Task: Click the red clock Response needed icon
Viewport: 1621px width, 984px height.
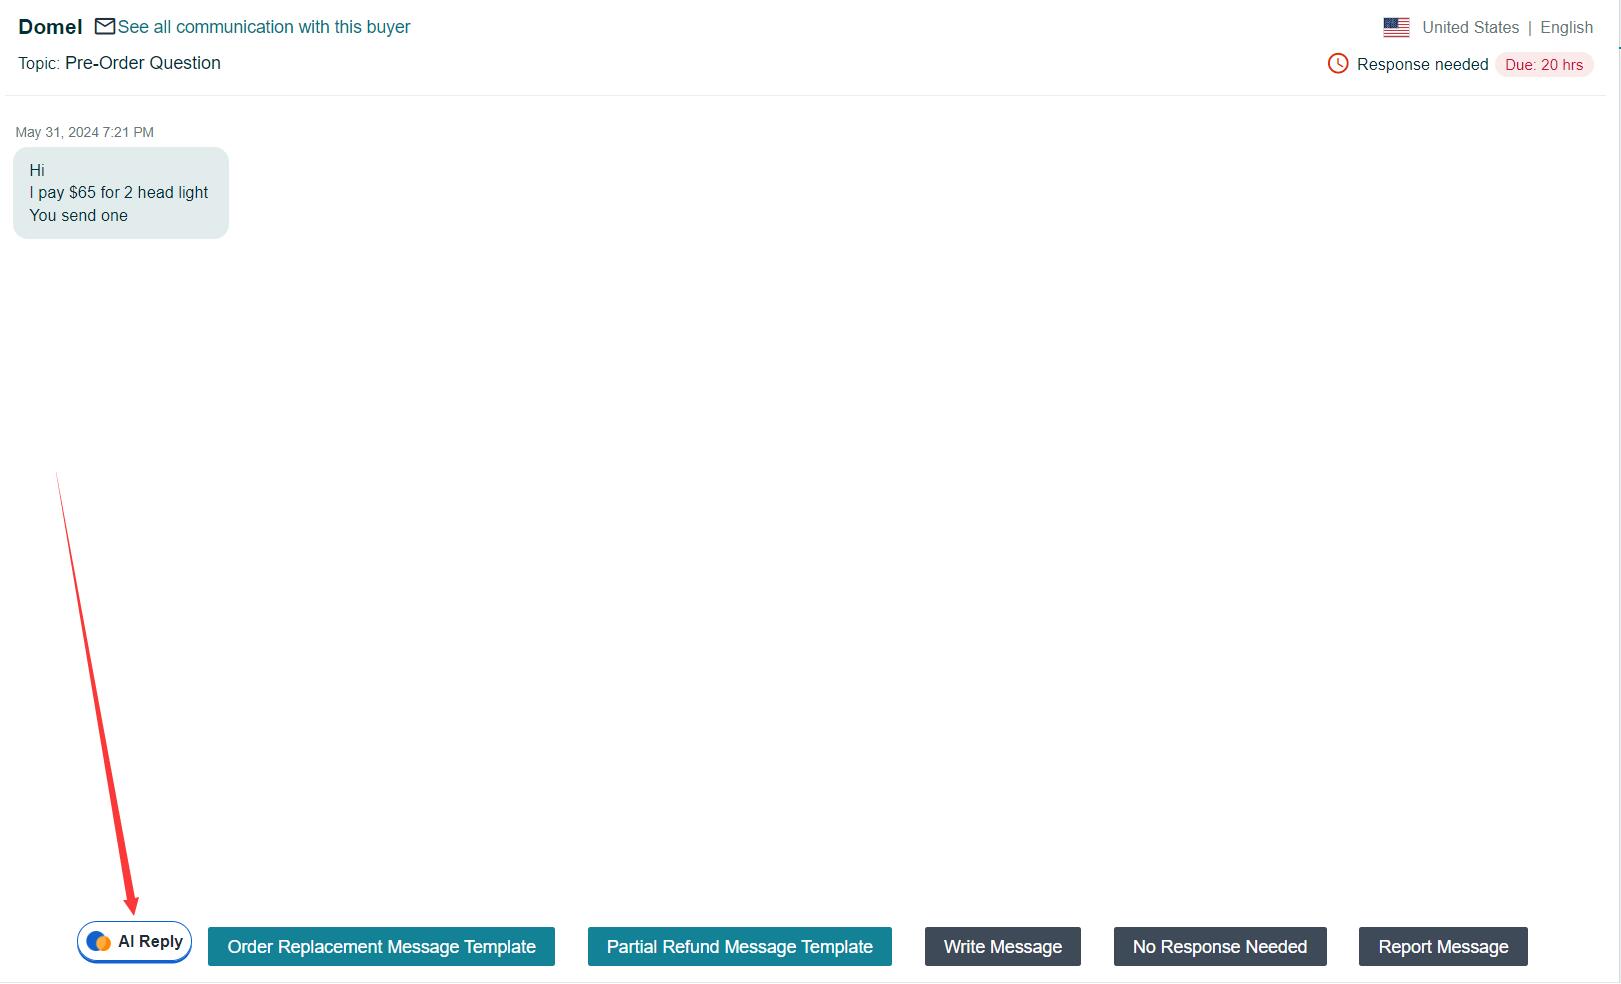Action: 1338,64
